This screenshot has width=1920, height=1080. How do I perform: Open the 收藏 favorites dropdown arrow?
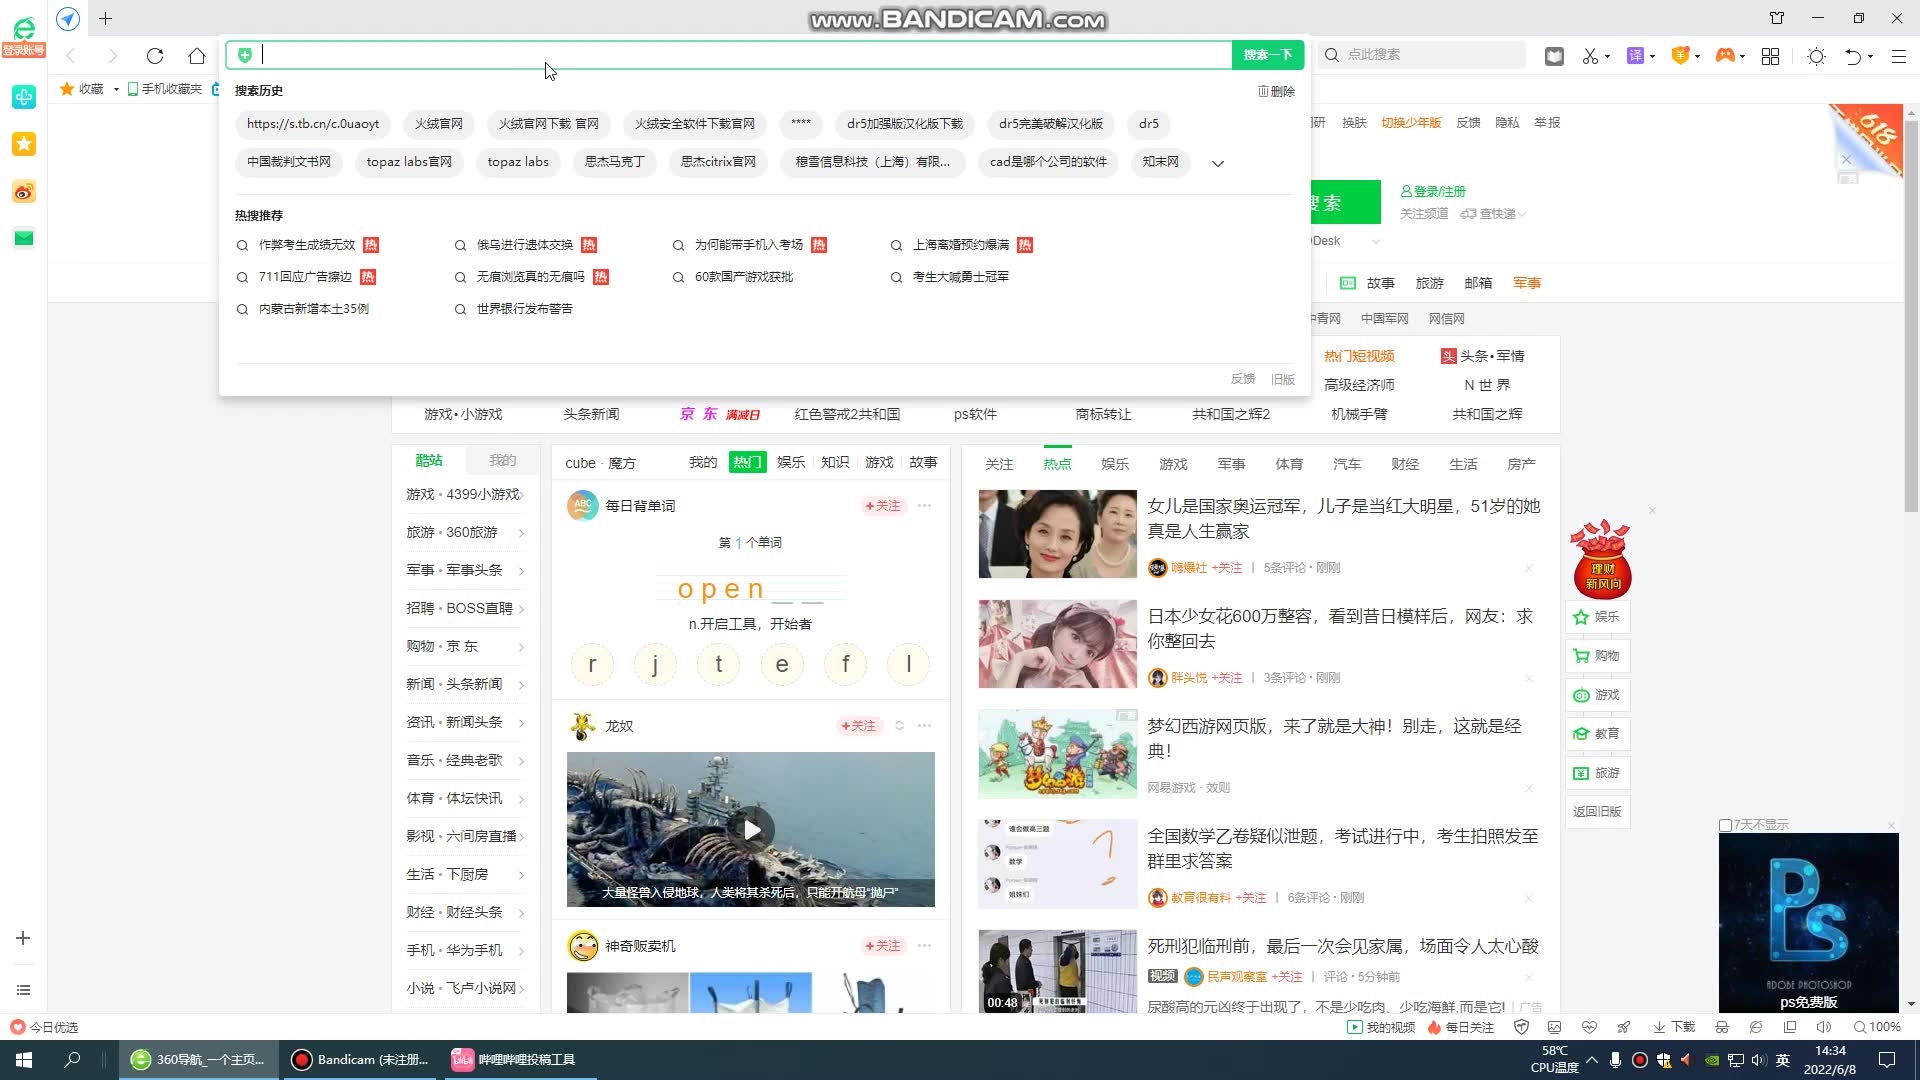(116, 89)
